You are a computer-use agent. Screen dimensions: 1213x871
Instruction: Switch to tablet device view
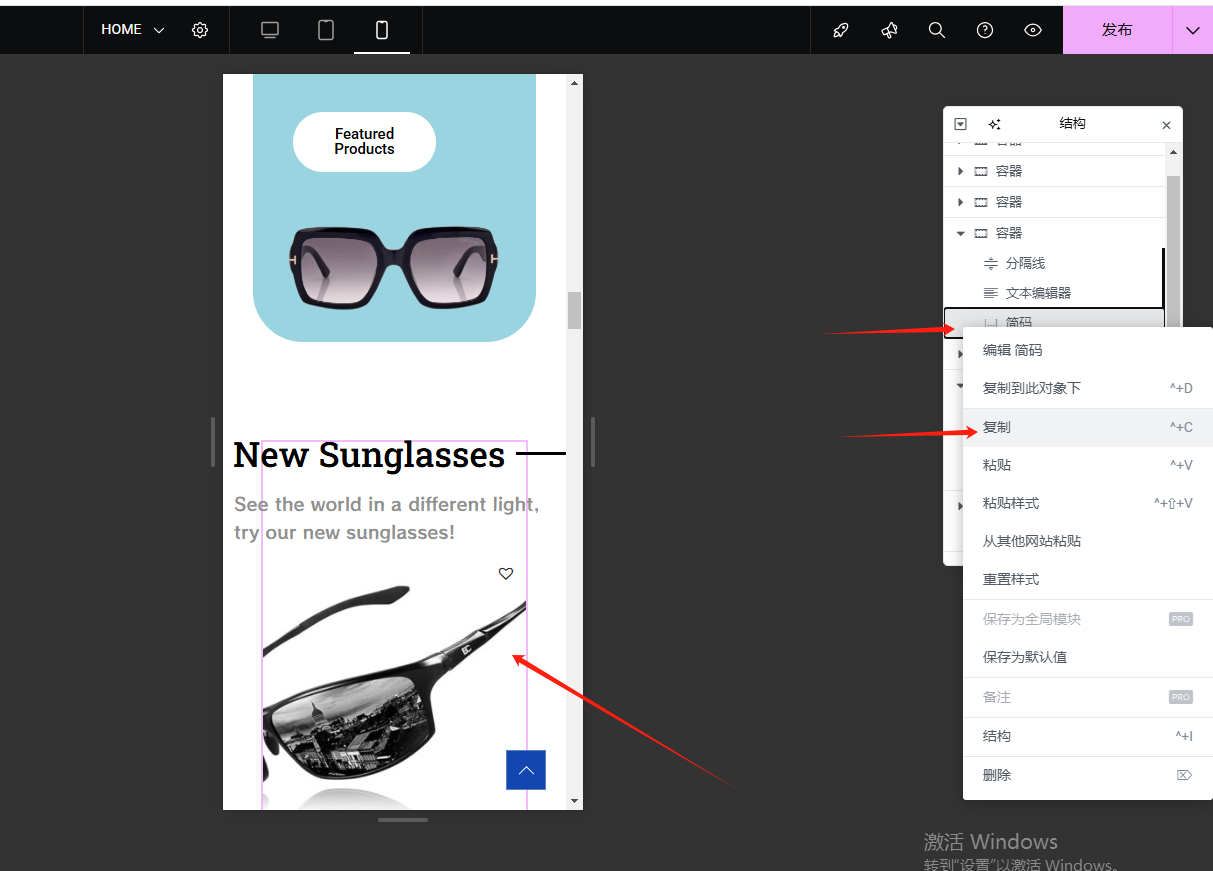point(326,30)
